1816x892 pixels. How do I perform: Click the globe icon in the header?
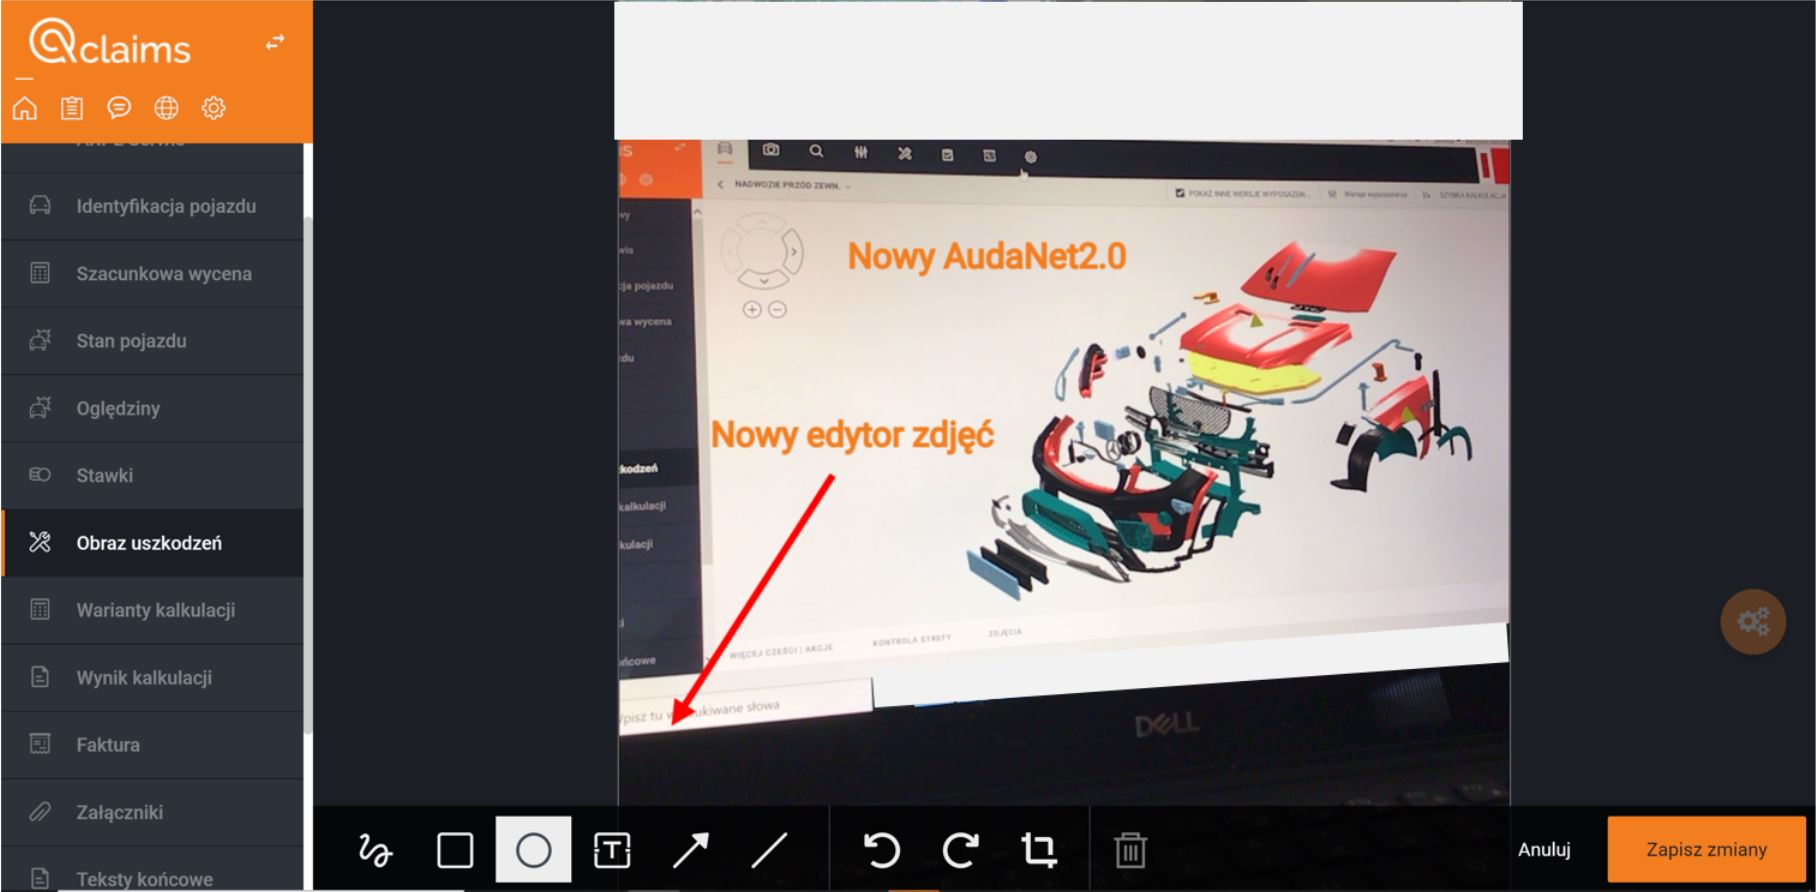point(166,108)
